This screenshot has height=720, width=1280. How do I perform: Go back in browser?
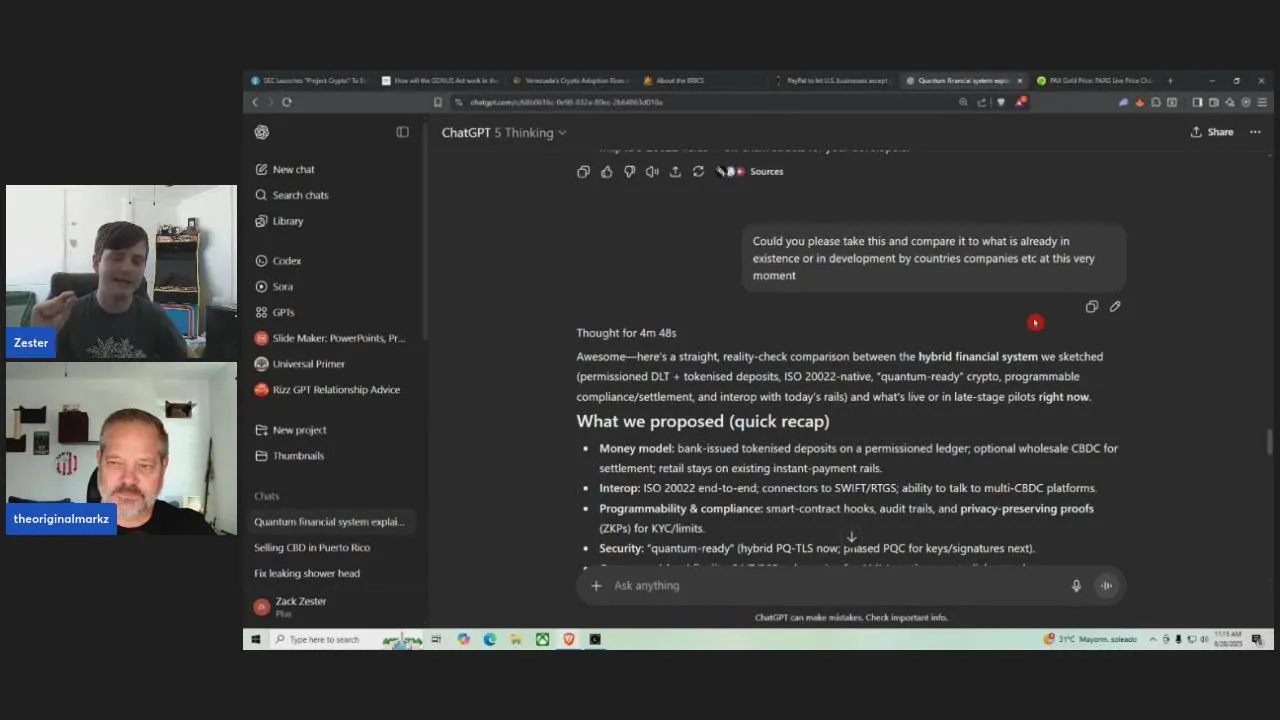click(x=254, y=102)
